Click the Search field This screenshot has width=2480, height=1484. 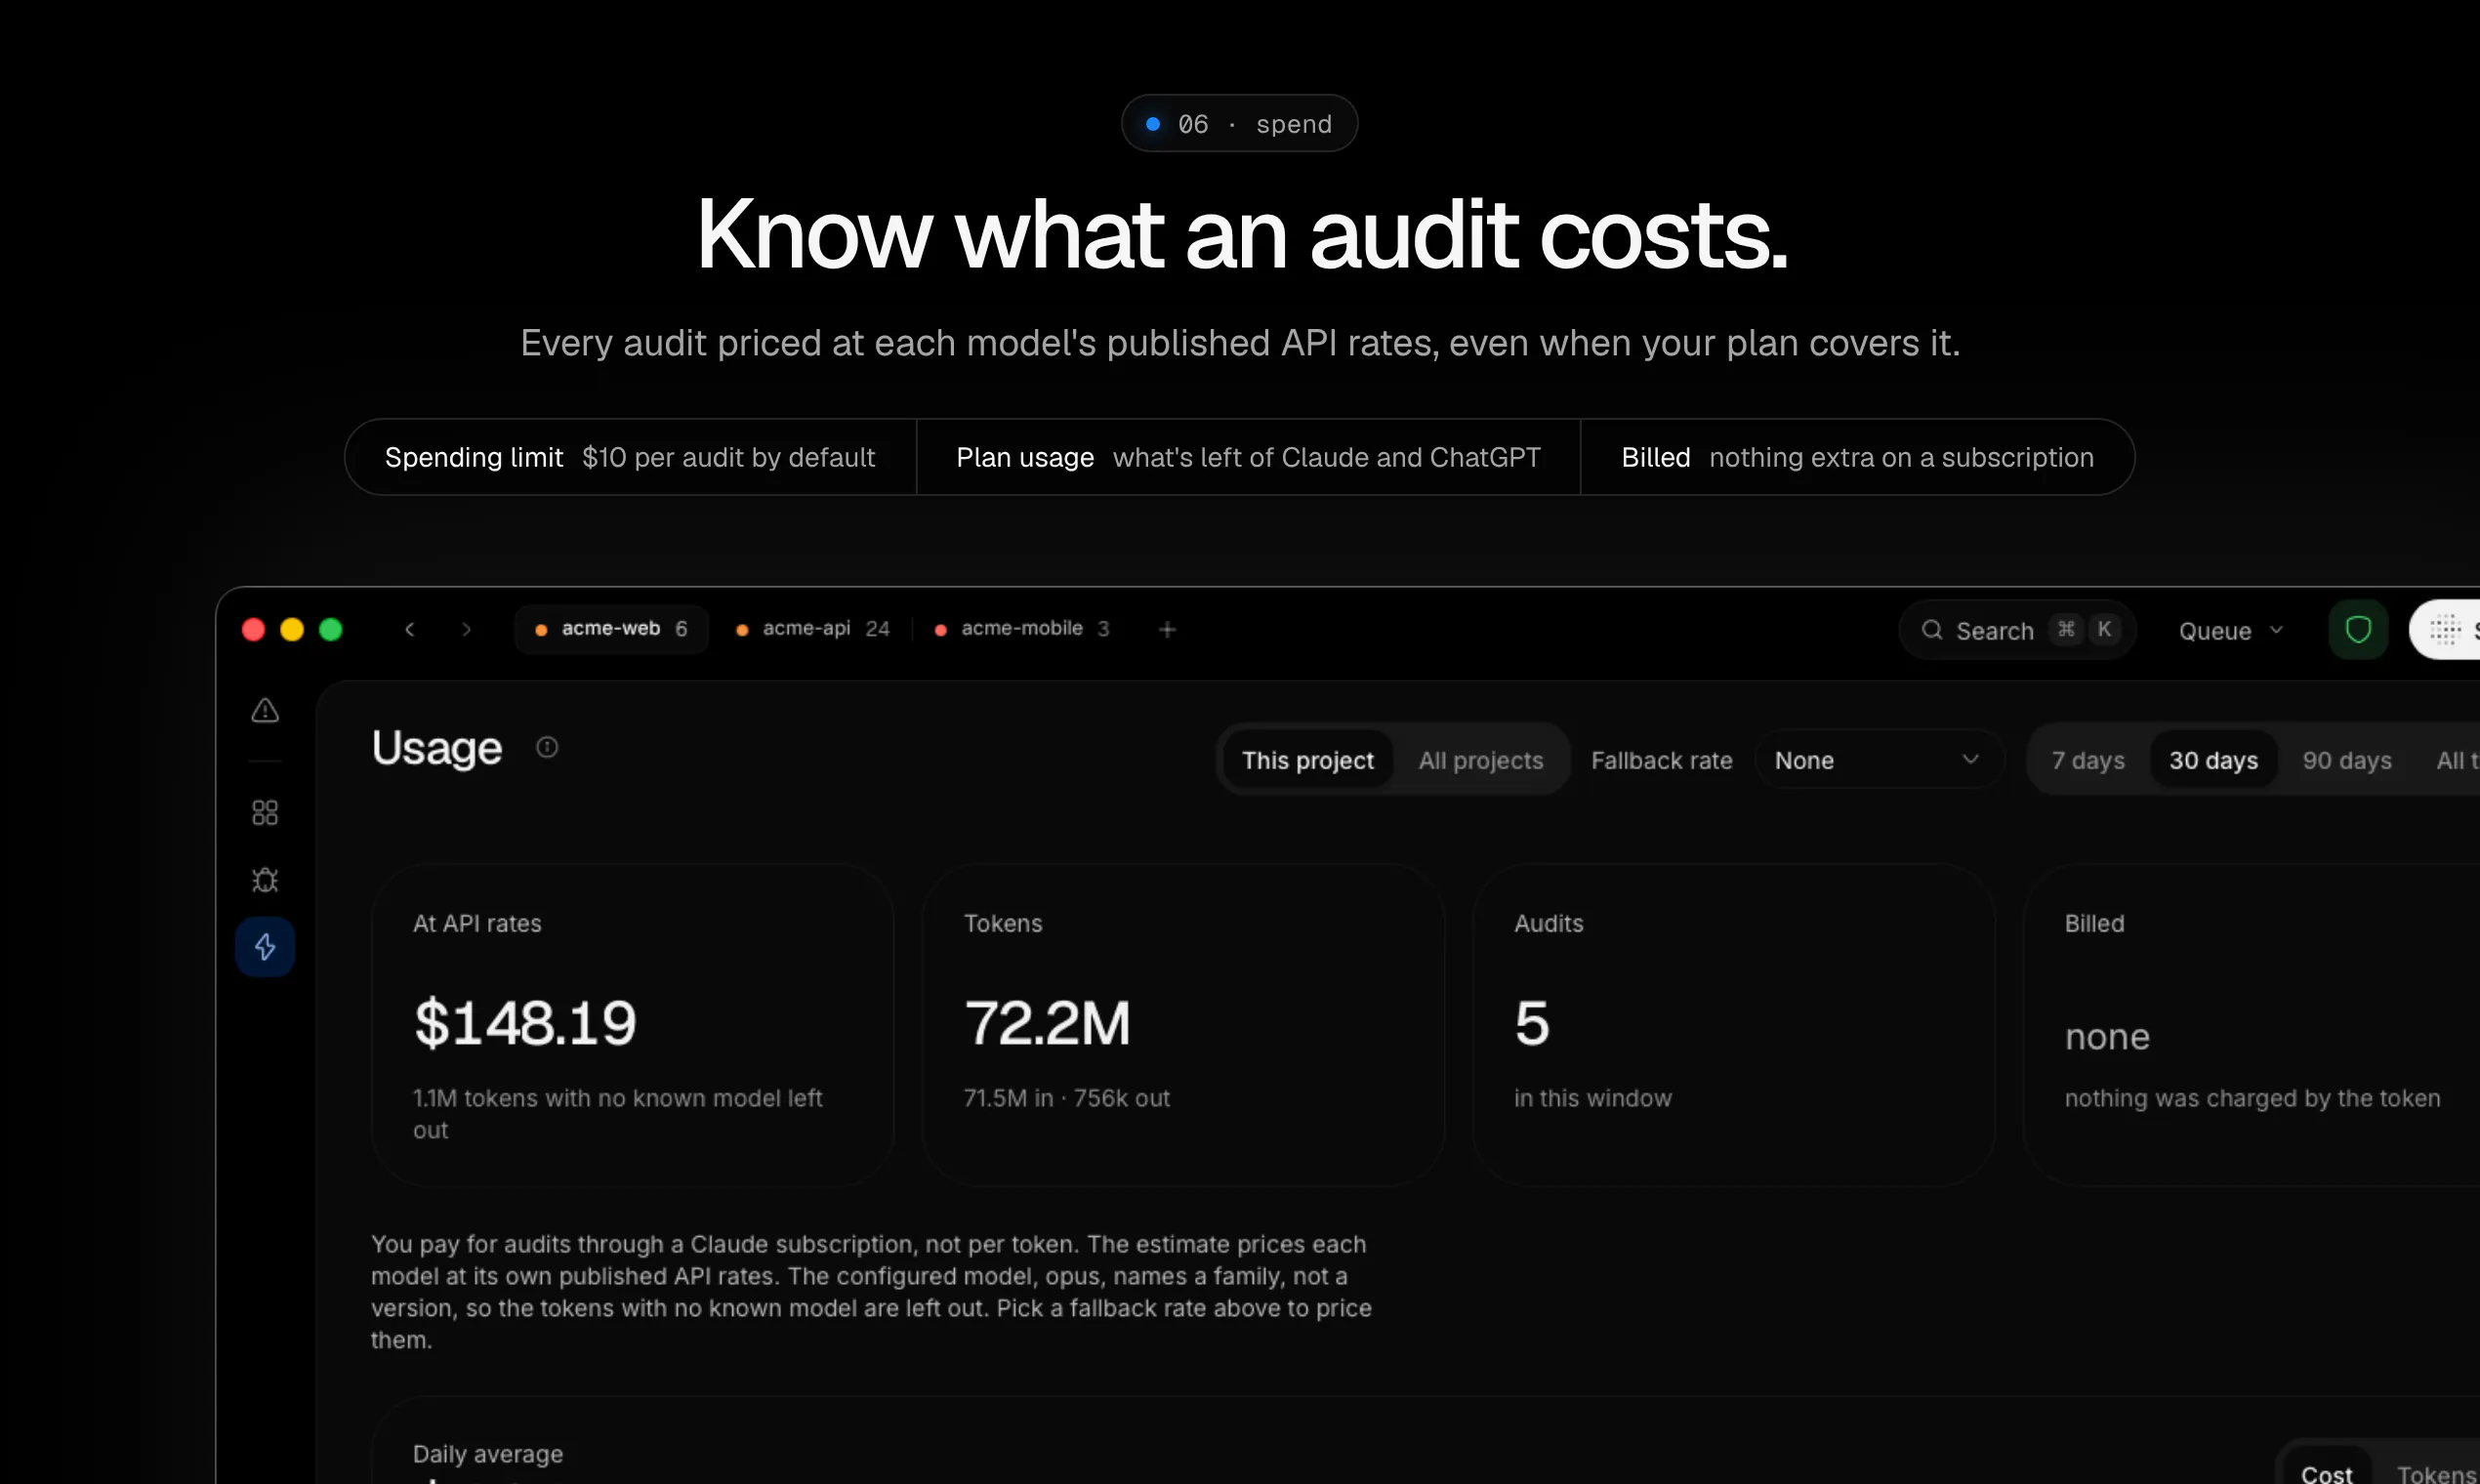pyautogui.click(x=2016, y=630)
